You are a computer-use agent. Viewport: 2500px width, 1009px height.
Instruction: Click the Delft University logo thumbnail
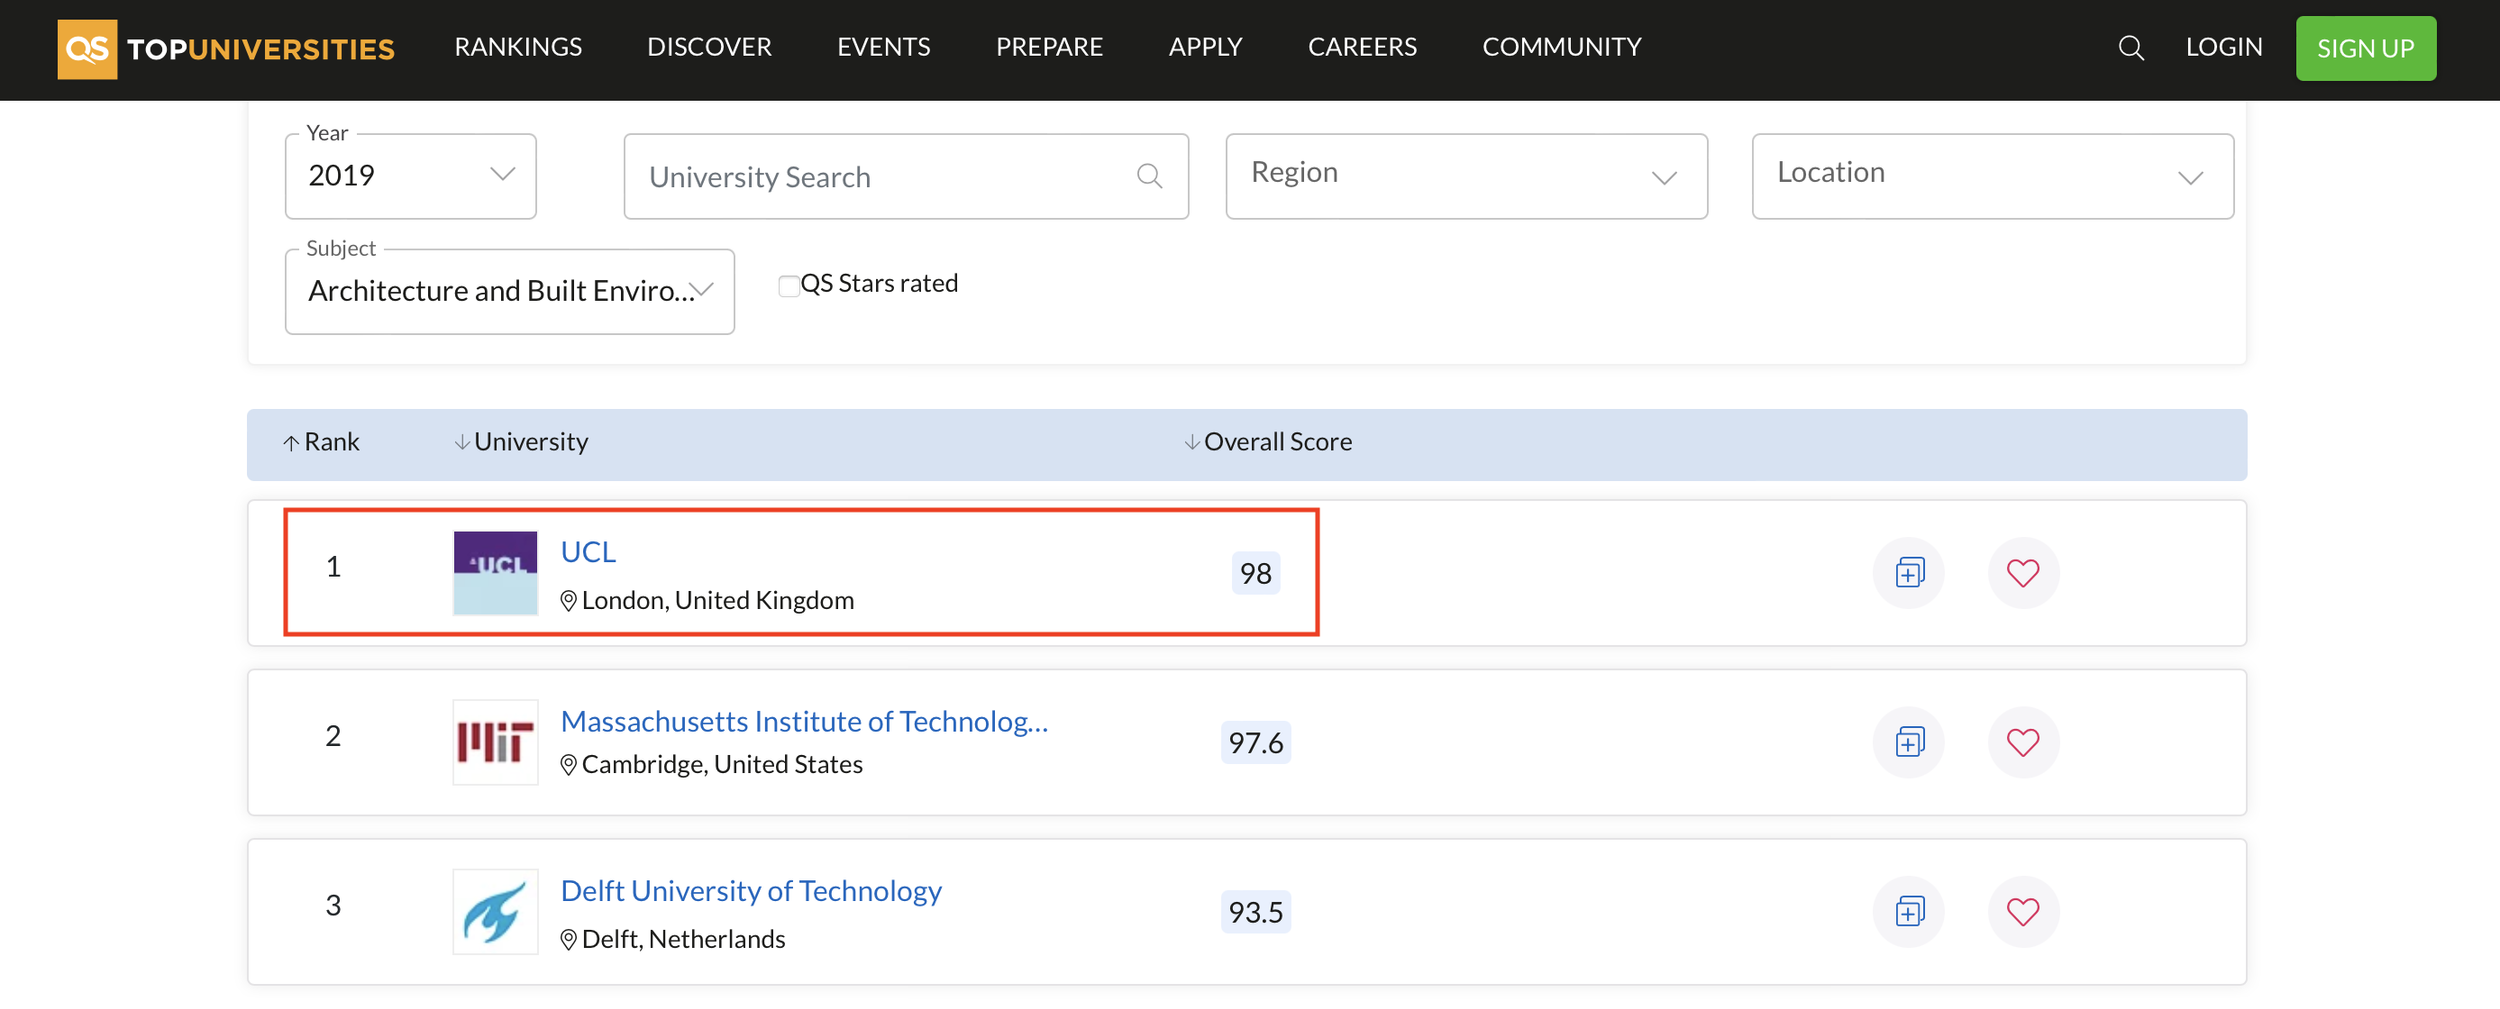click(x=495, y=912)
